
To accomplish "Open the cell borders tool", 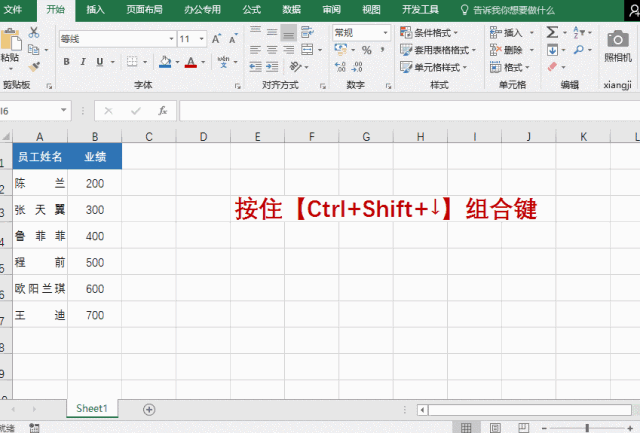I will click(132, 62).
